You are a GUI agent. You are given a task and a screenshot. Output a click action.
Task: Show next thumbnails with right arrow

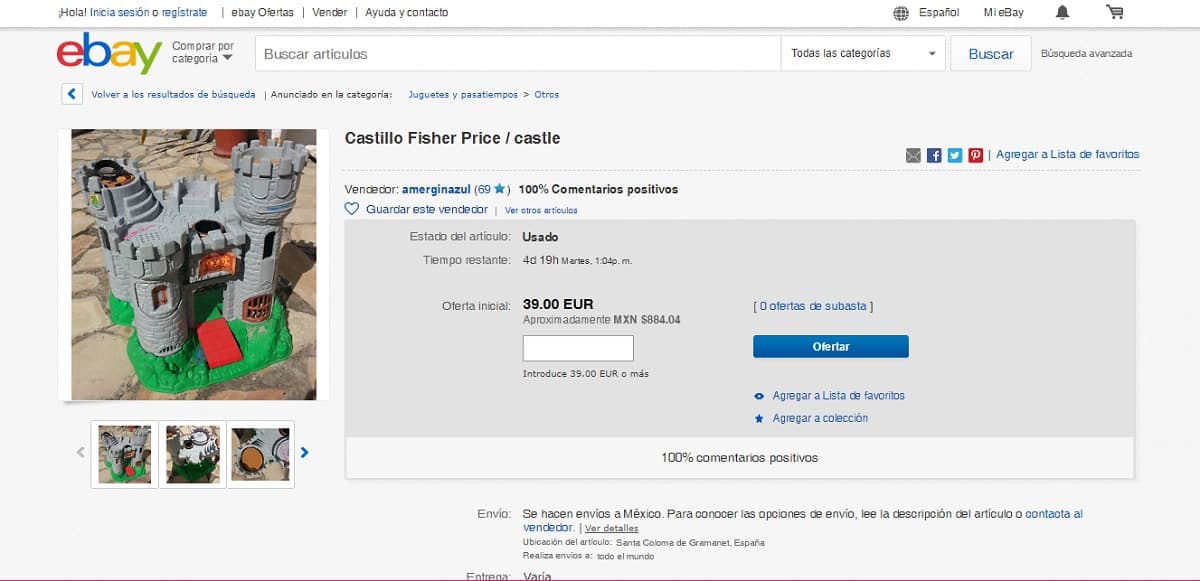tap(305, 452)
